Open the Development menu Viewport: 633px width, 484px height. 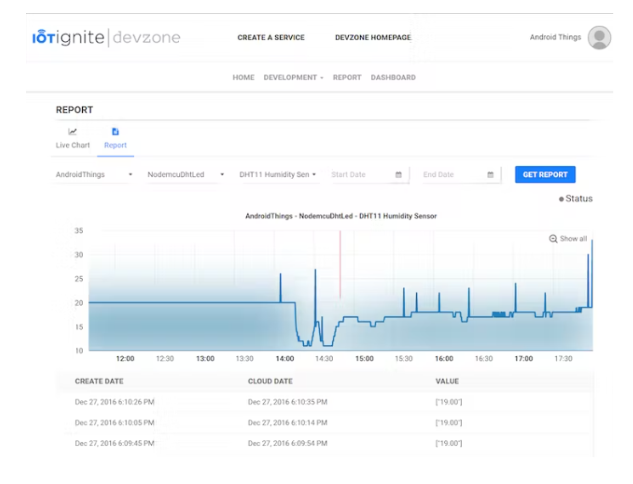tap(292, 77)
